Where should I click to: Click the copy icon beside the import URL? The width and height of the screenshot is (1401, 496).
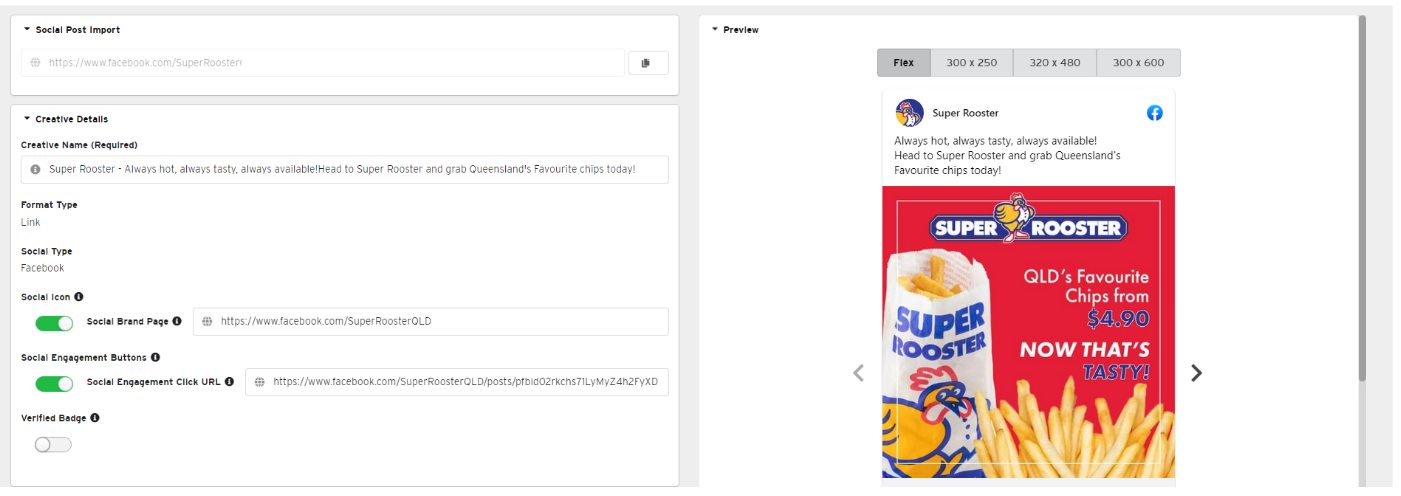(647, 63)
